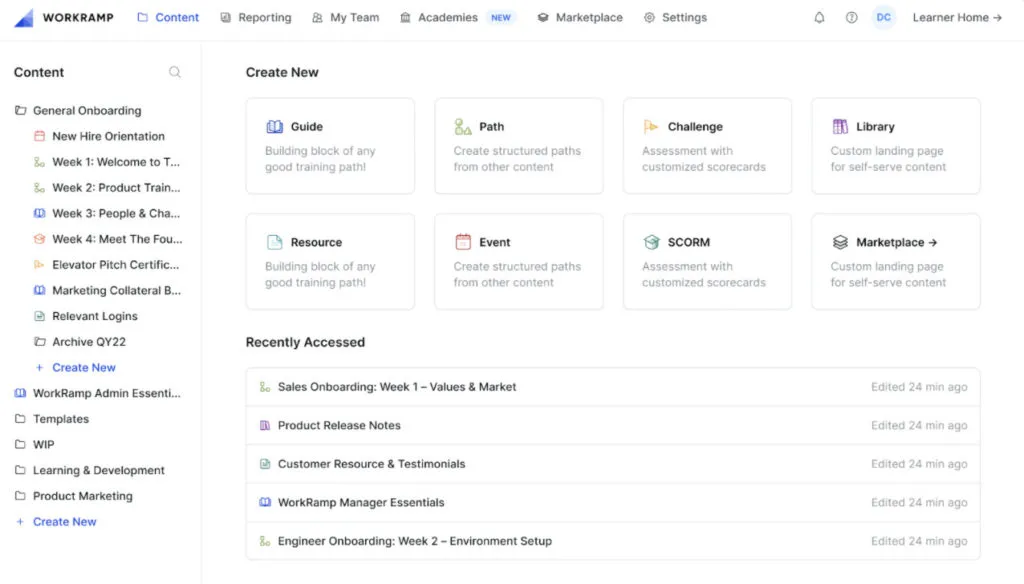
Task: Expand the WIP folder
Action: pos(35,445)
